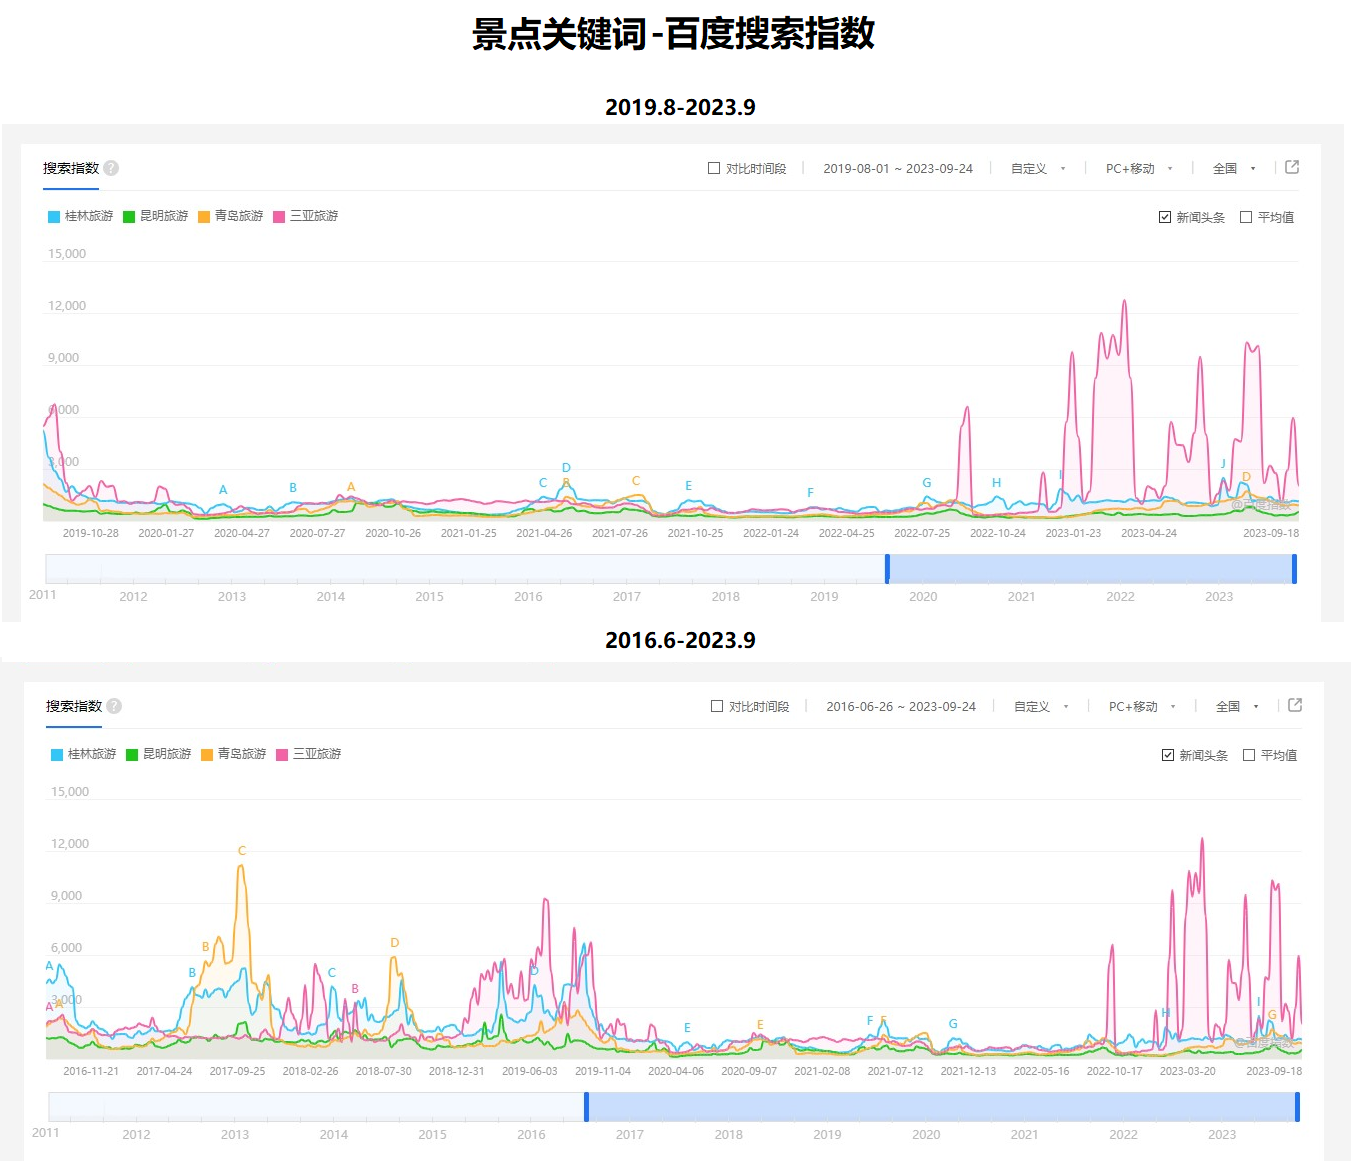
Task: Check 对比时间段 checkbox in lower chart
Action: click(x=717, y=706)
